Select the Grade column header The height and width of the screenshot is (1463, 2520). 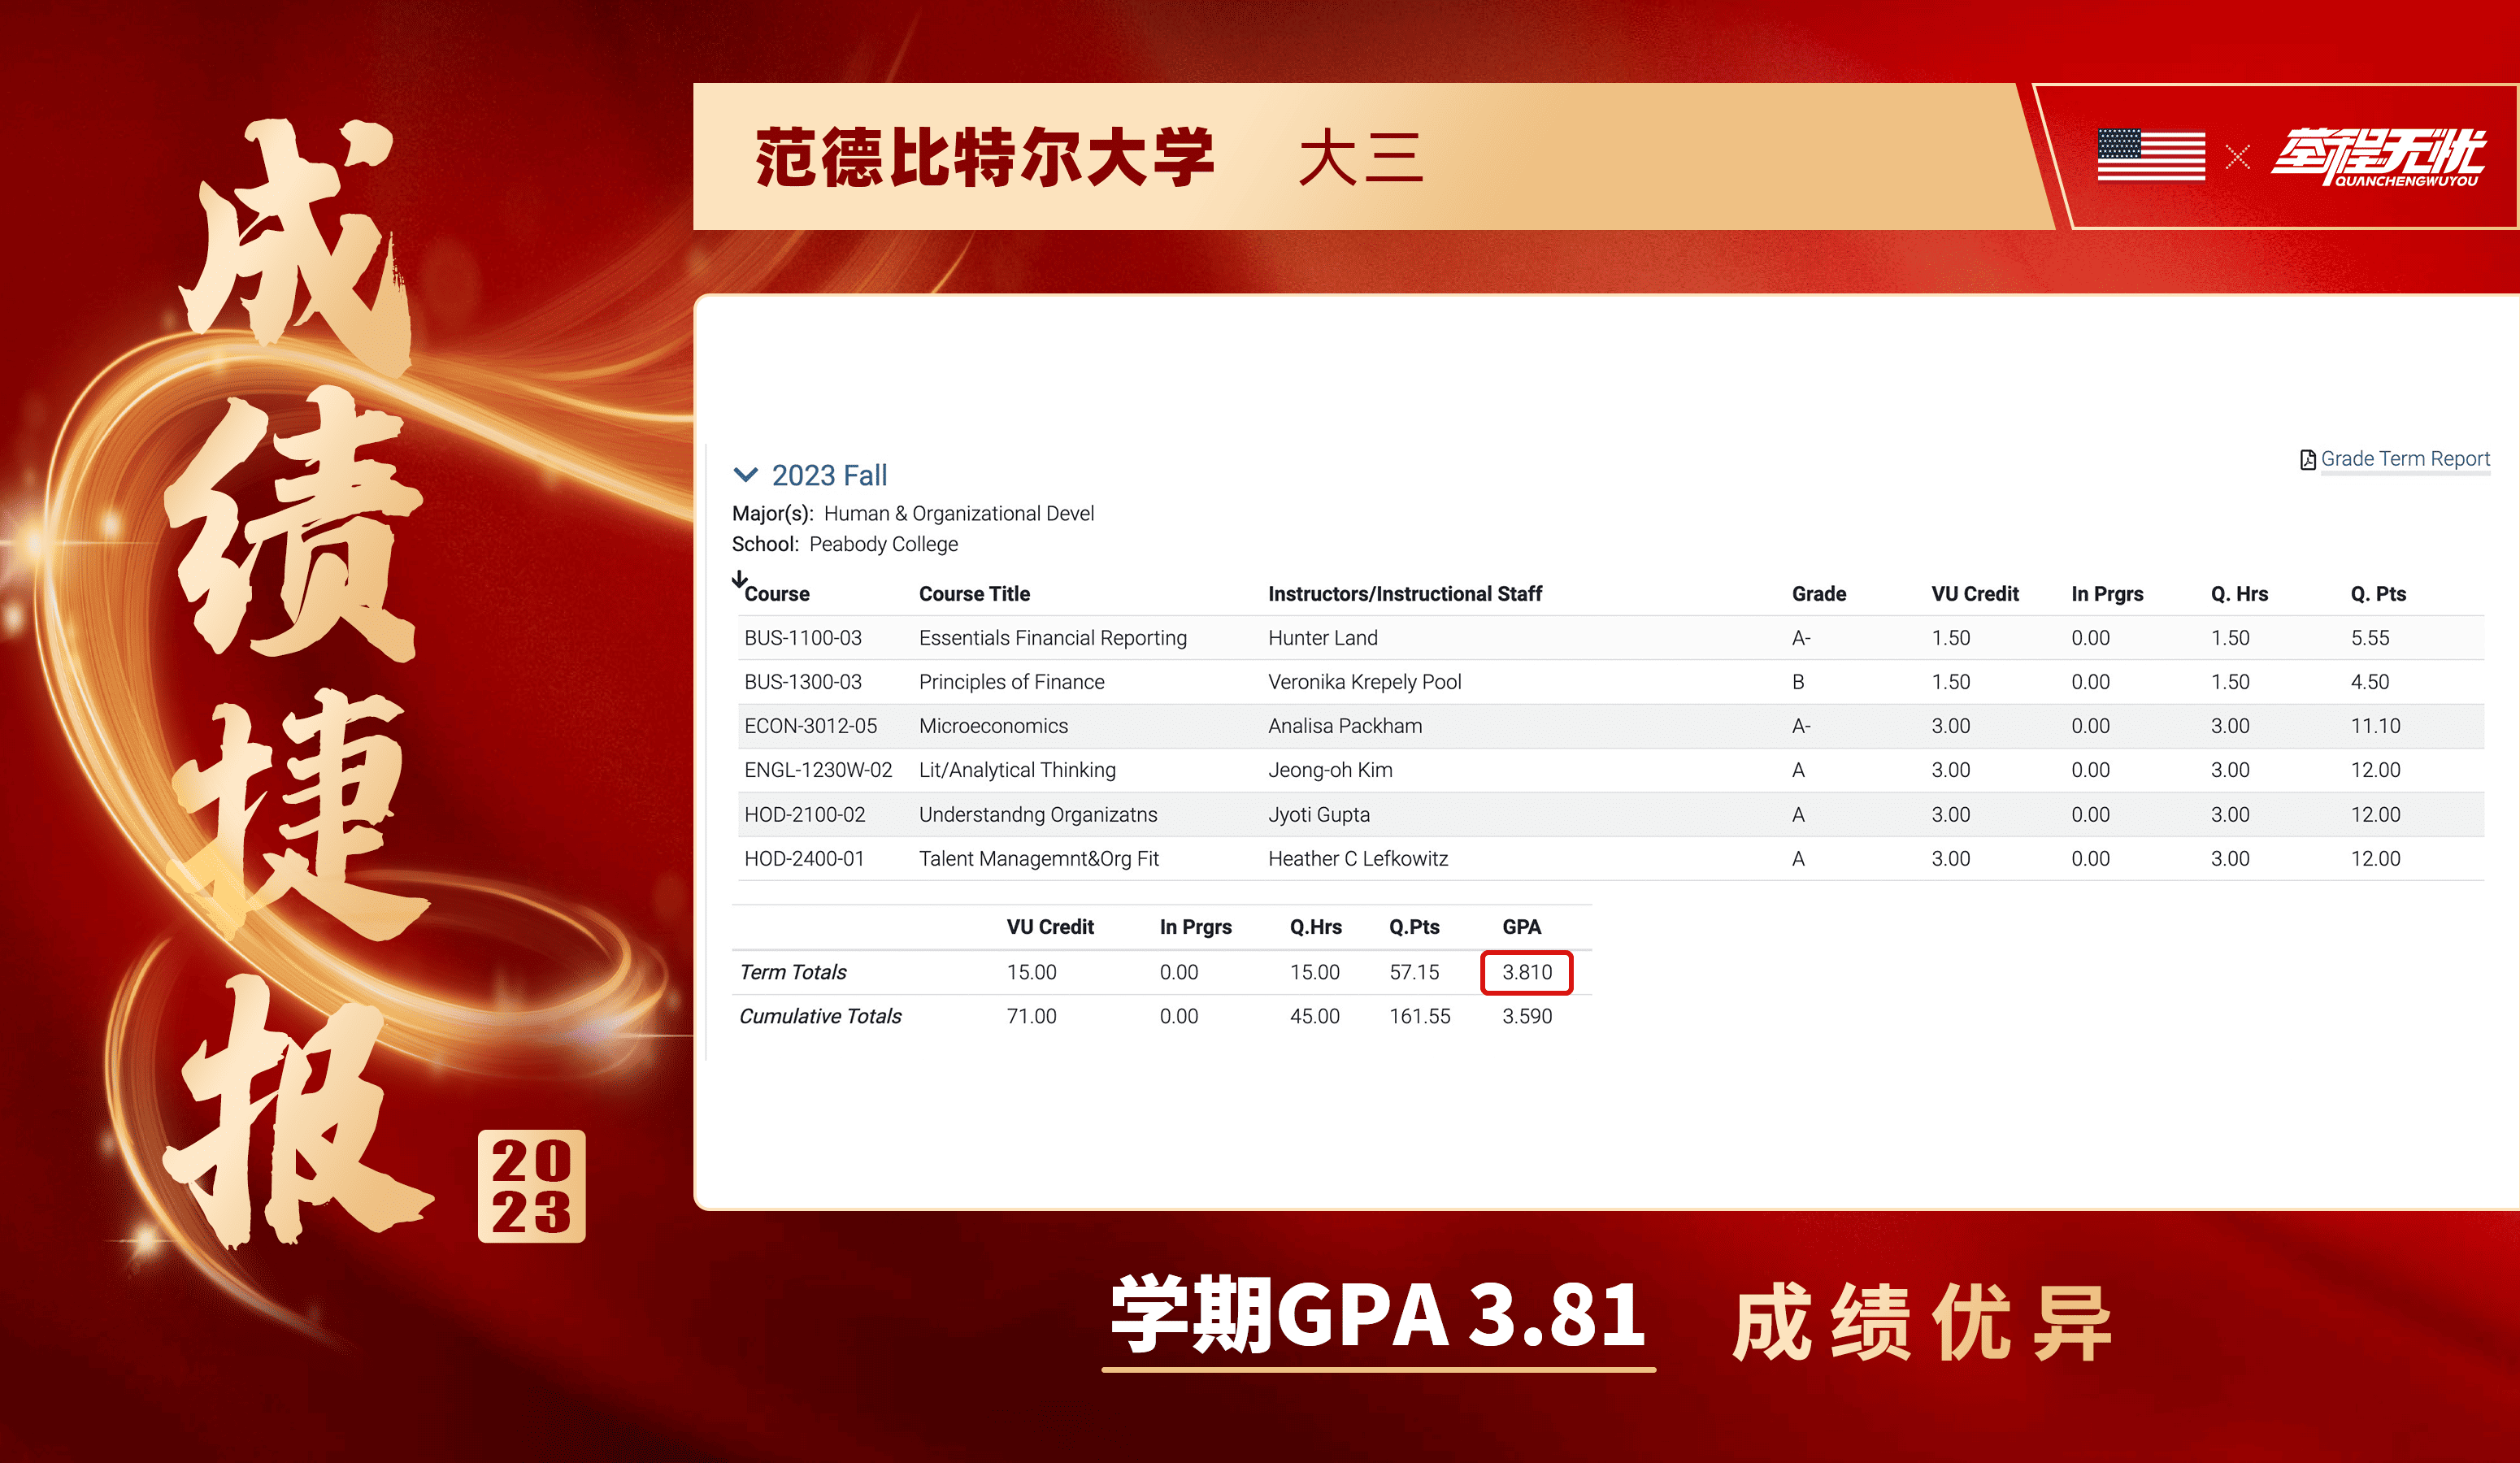click(1819, 593)
